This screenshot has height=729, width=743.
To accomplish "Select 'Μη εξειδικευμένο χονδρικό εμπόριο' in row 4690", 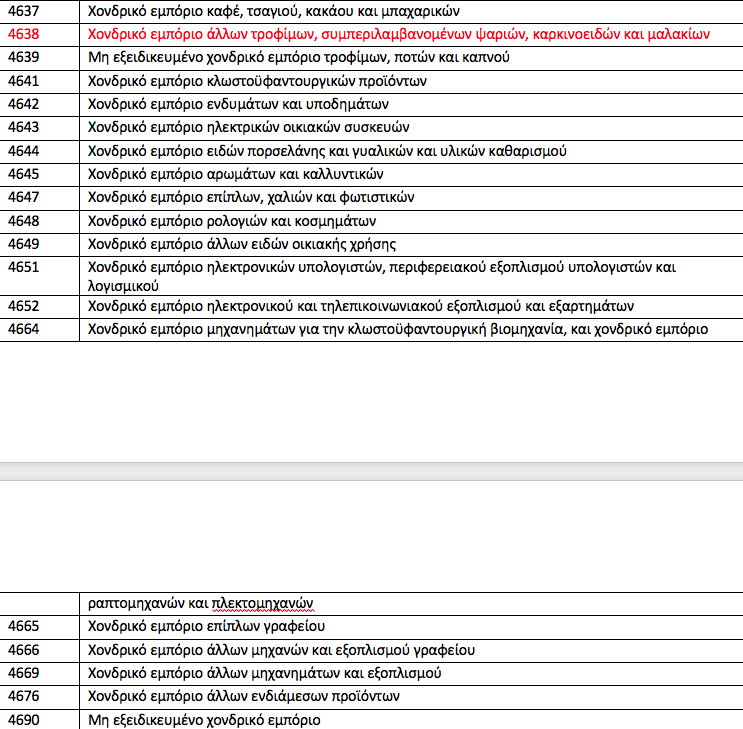I will click(x=204, y=720).
